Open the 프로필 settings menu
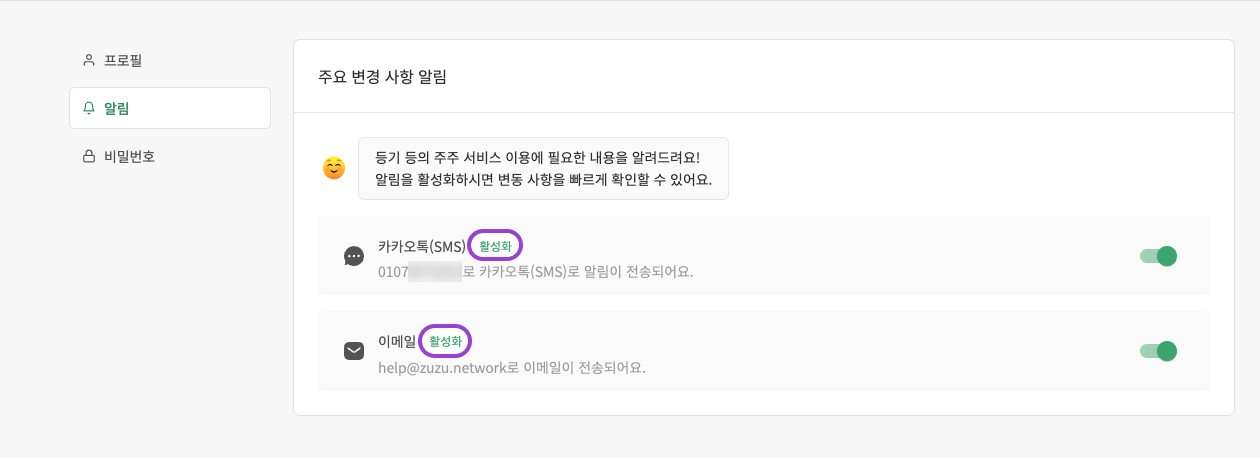 tap(123, 60)
